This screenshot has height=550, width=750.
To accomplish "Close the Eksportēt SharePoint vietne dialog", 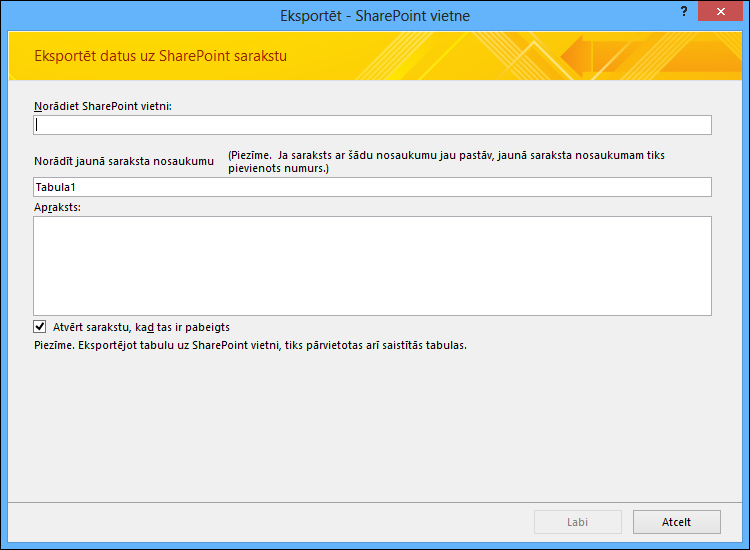I will (720, 11).
